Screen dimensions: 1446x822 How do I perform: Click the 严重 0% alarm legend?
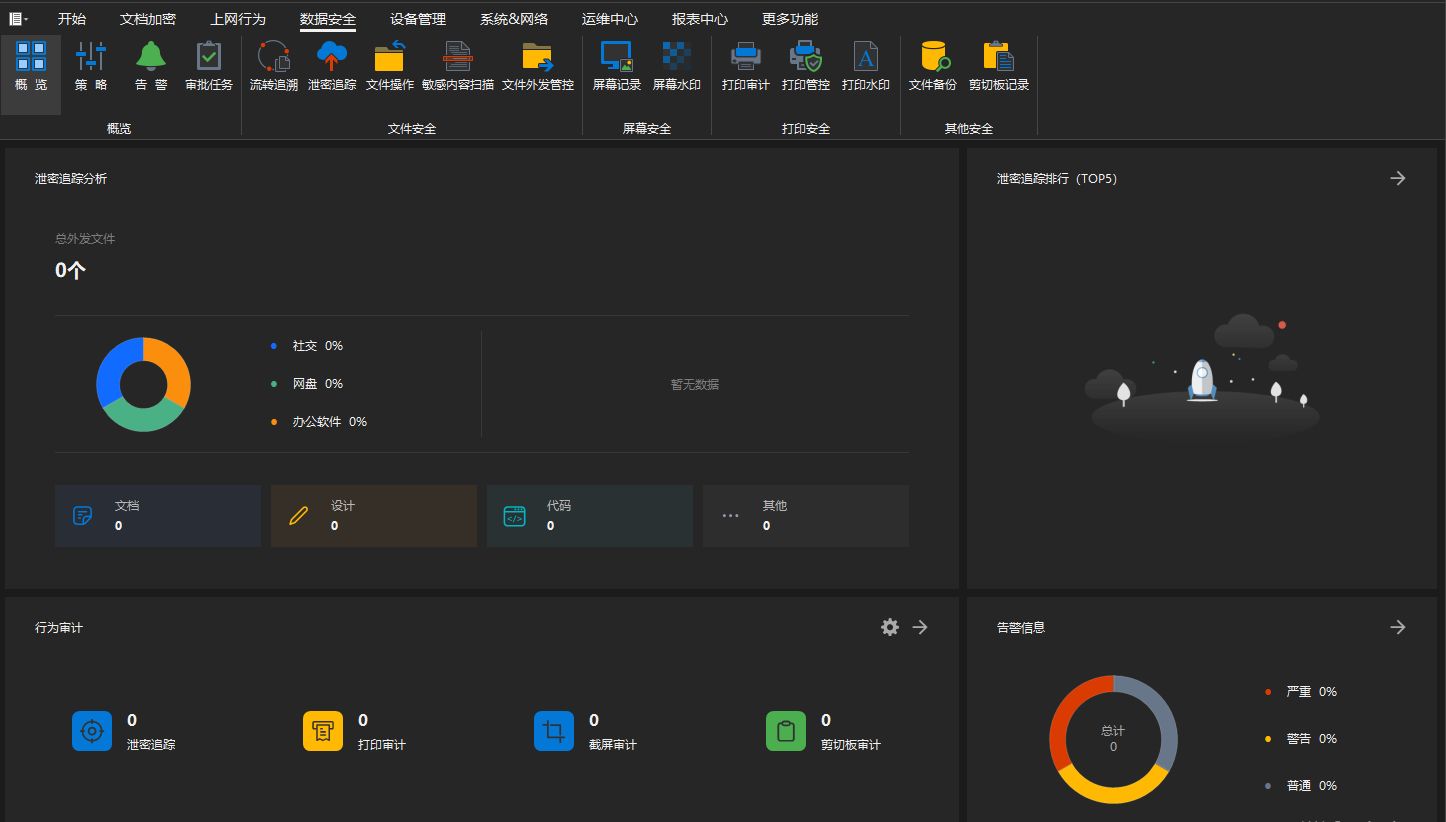pos(1301,692)
